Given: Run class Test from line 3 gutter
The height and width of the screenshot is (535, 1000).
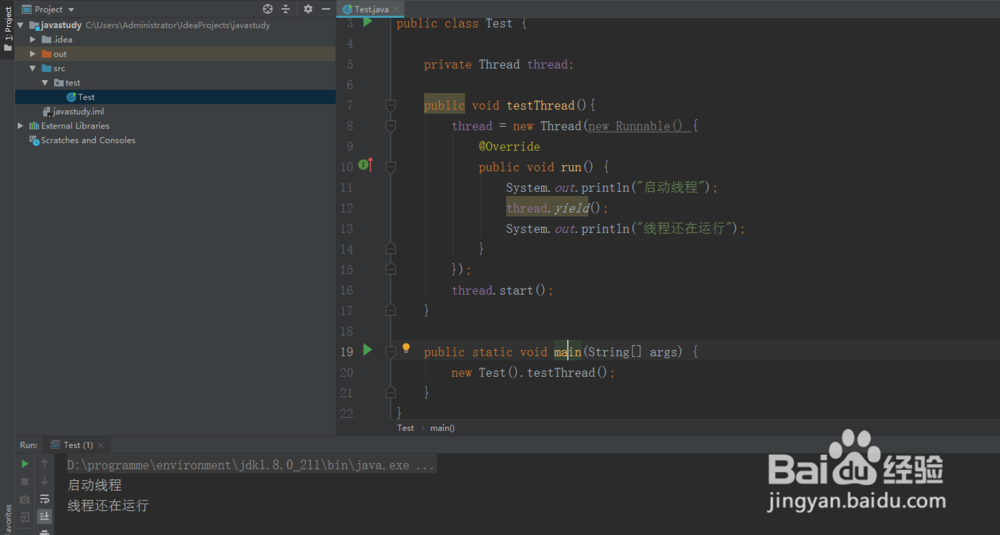Looking at the screenshot, I should click(367, 22).
